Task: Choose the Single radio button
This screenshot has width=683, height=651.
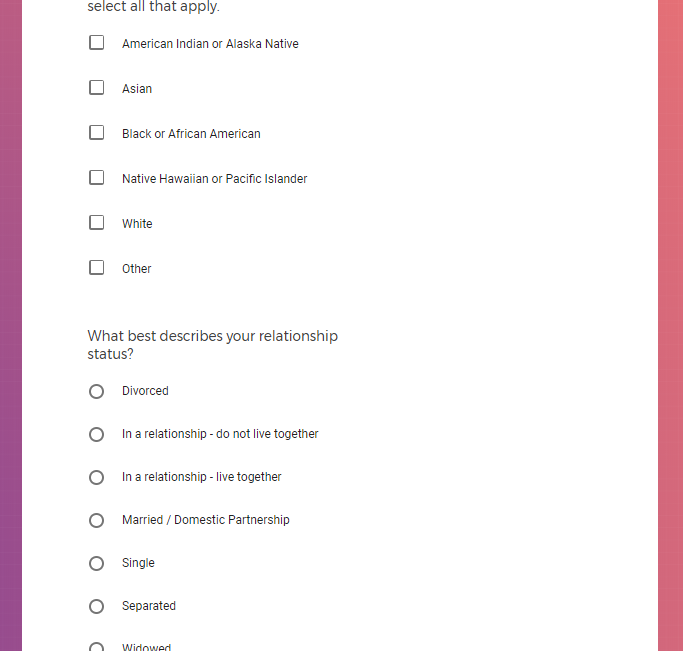Action: (x=97, y=563)
